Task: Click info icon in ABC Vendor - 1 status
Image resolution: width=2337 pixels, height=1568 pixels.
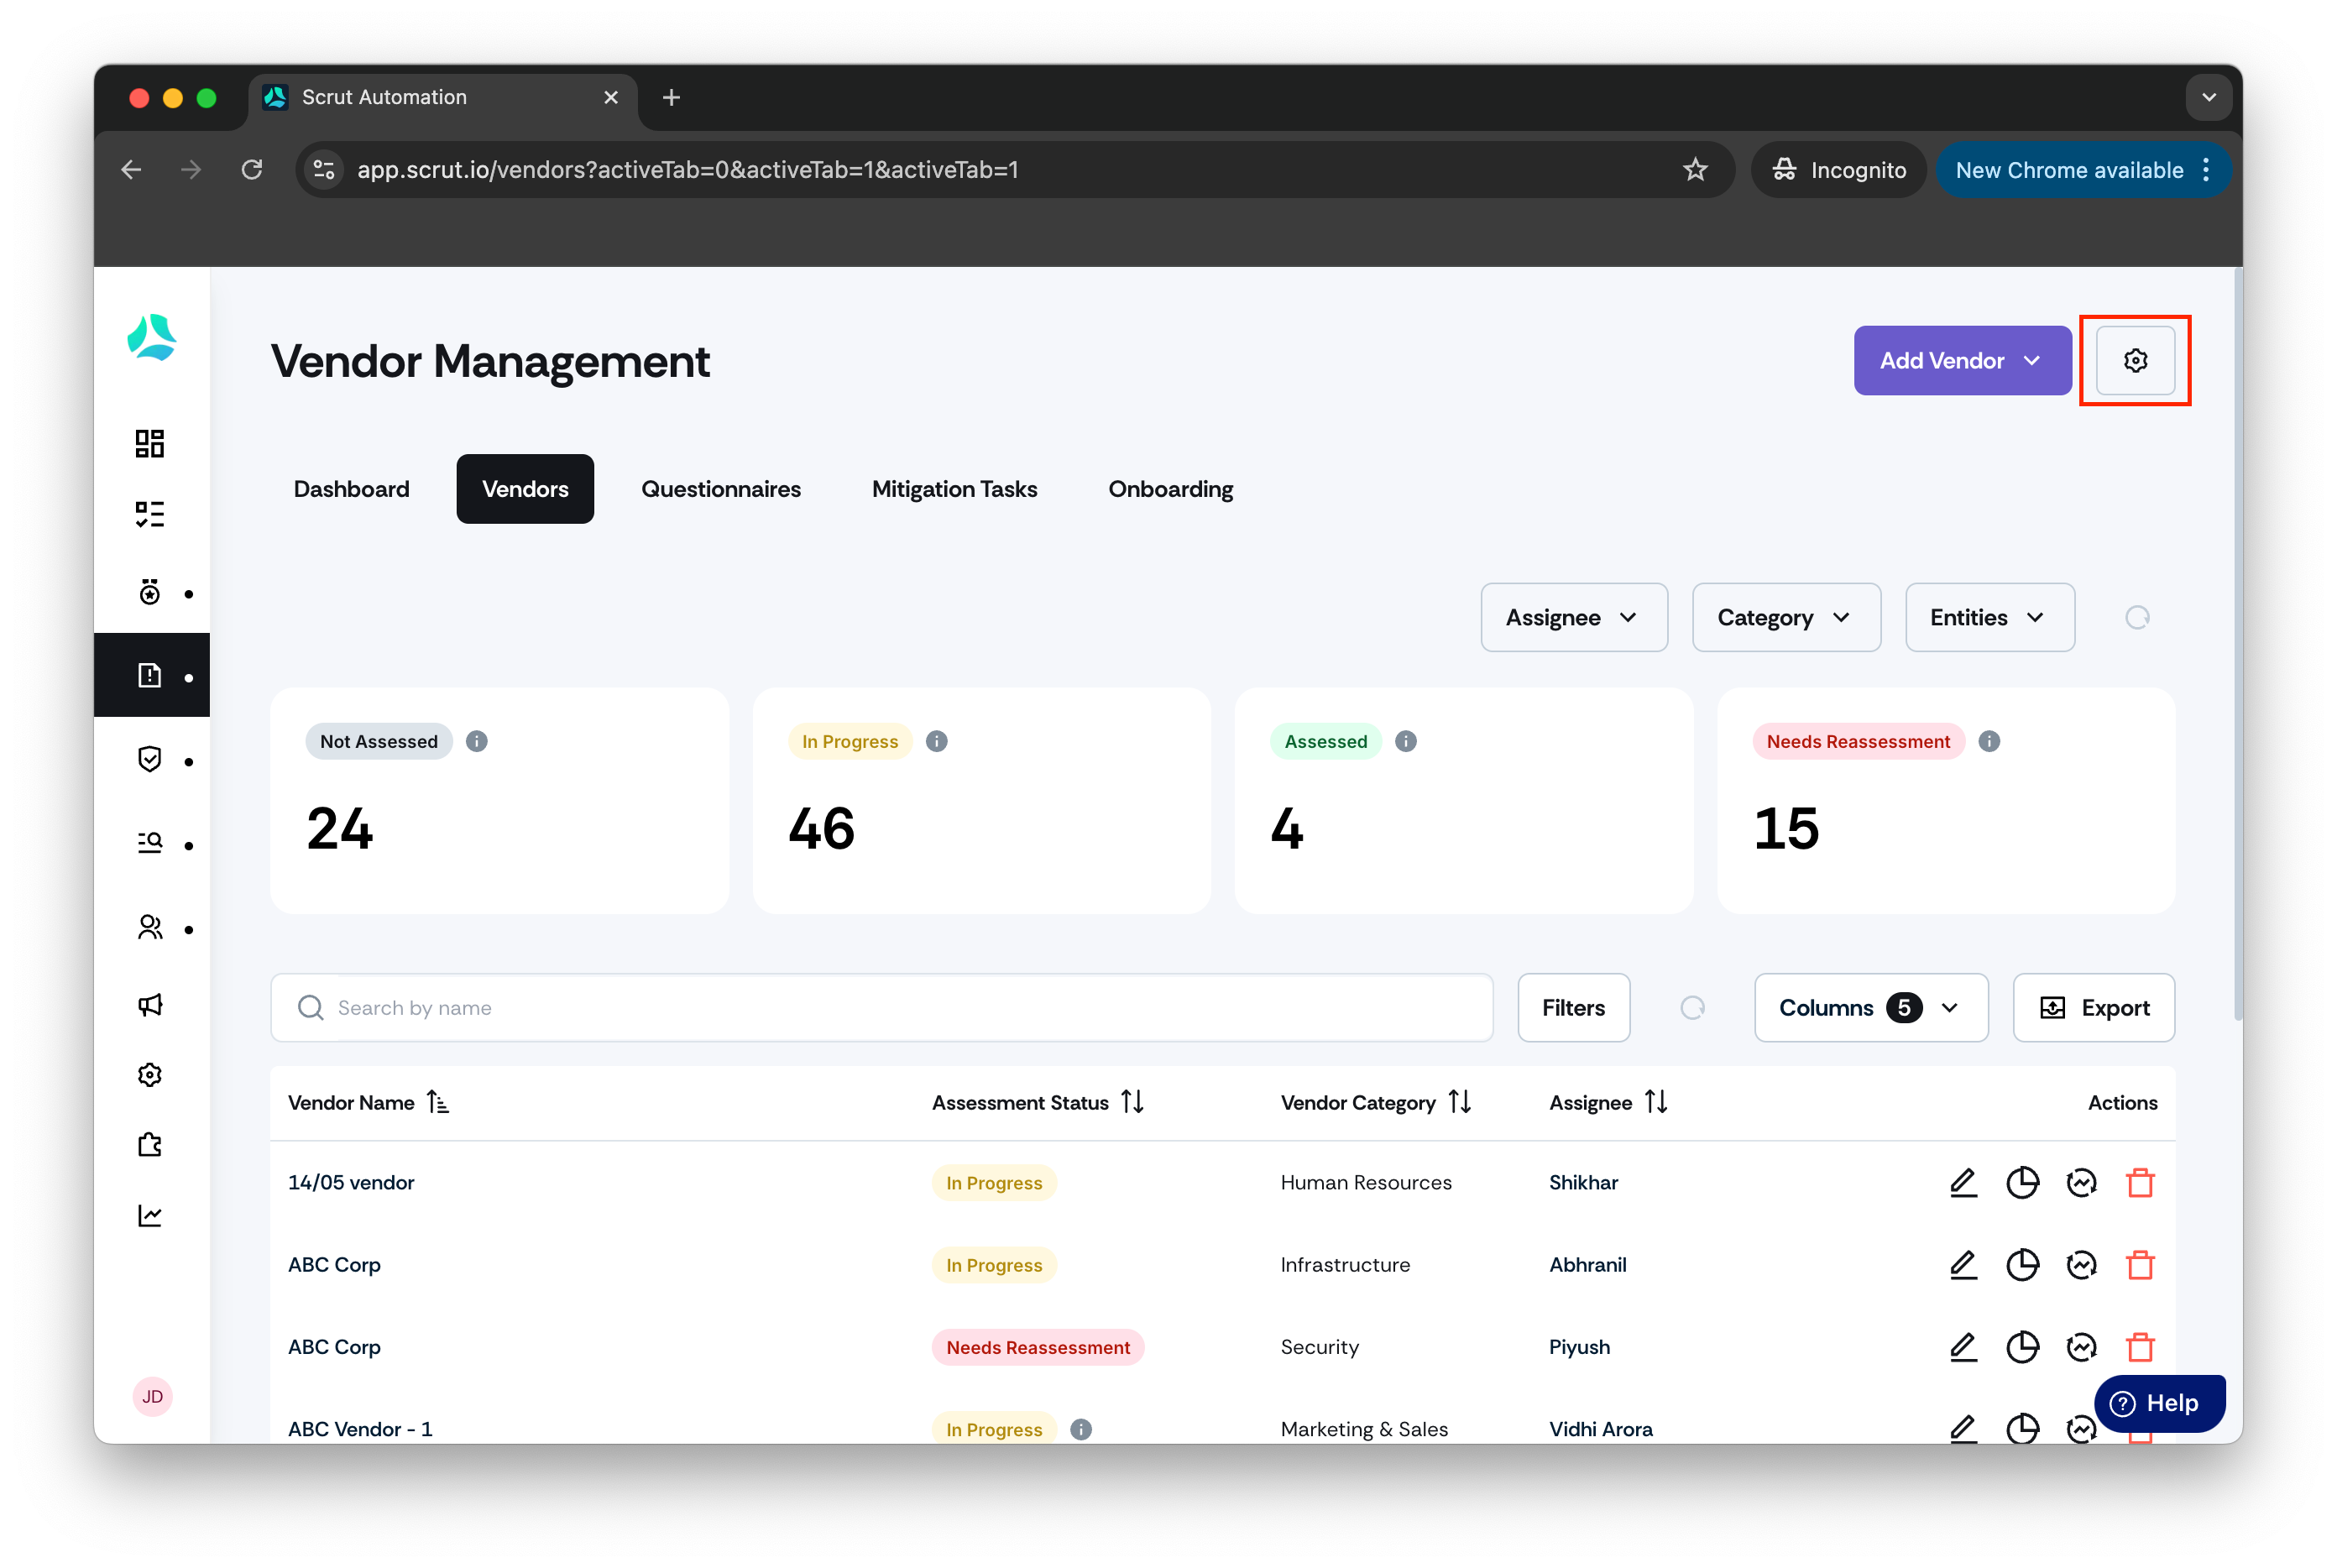Action: [1080, 1429]
